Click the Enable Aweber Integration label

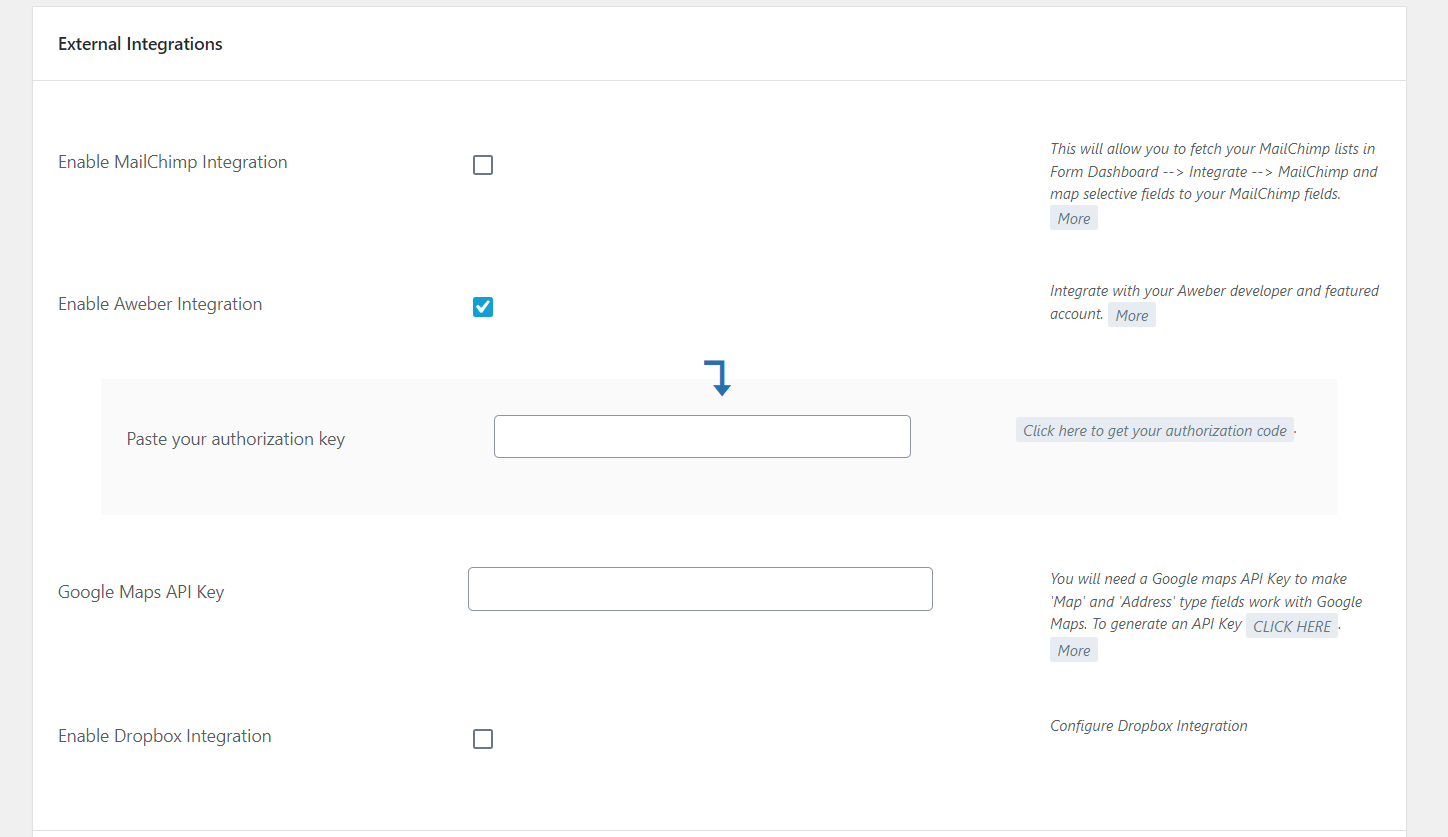pos(160,304)
